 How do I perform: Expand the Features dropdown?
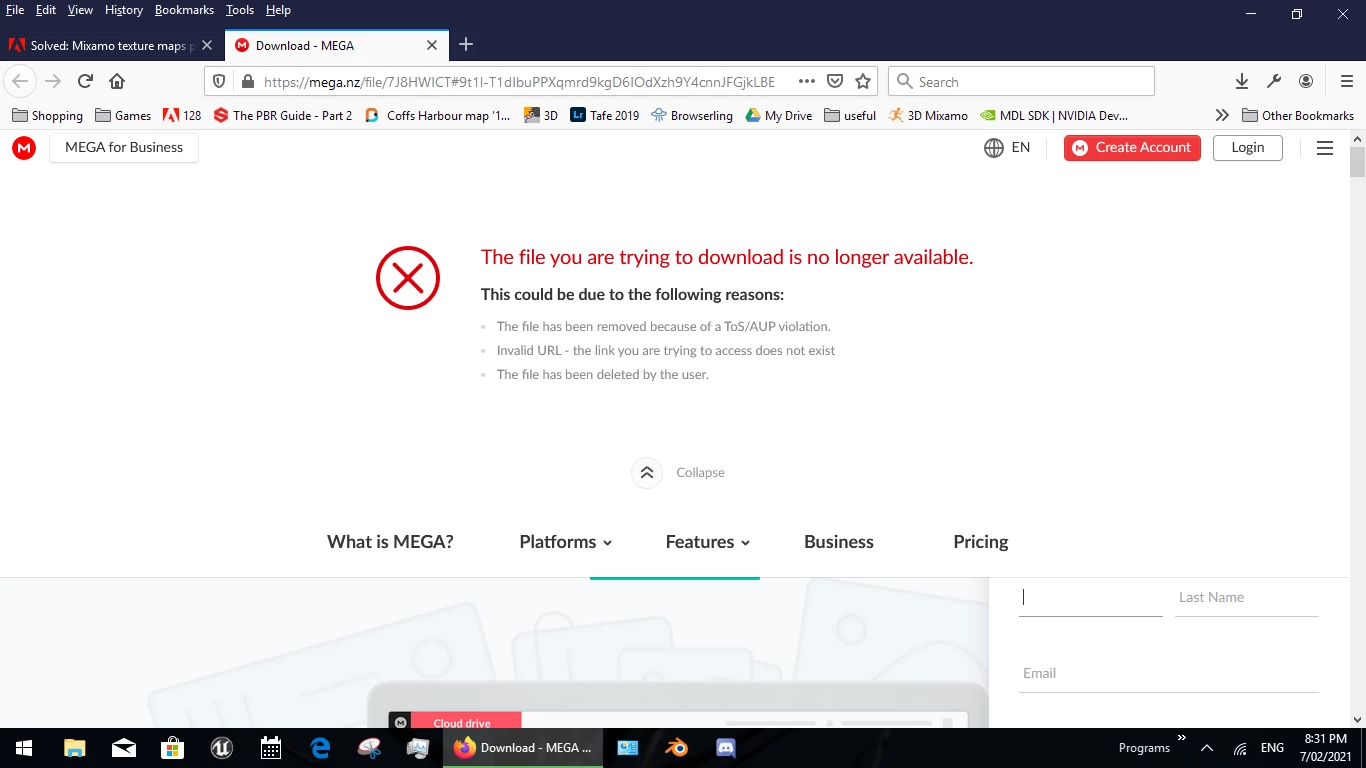[x=707, y=542]
